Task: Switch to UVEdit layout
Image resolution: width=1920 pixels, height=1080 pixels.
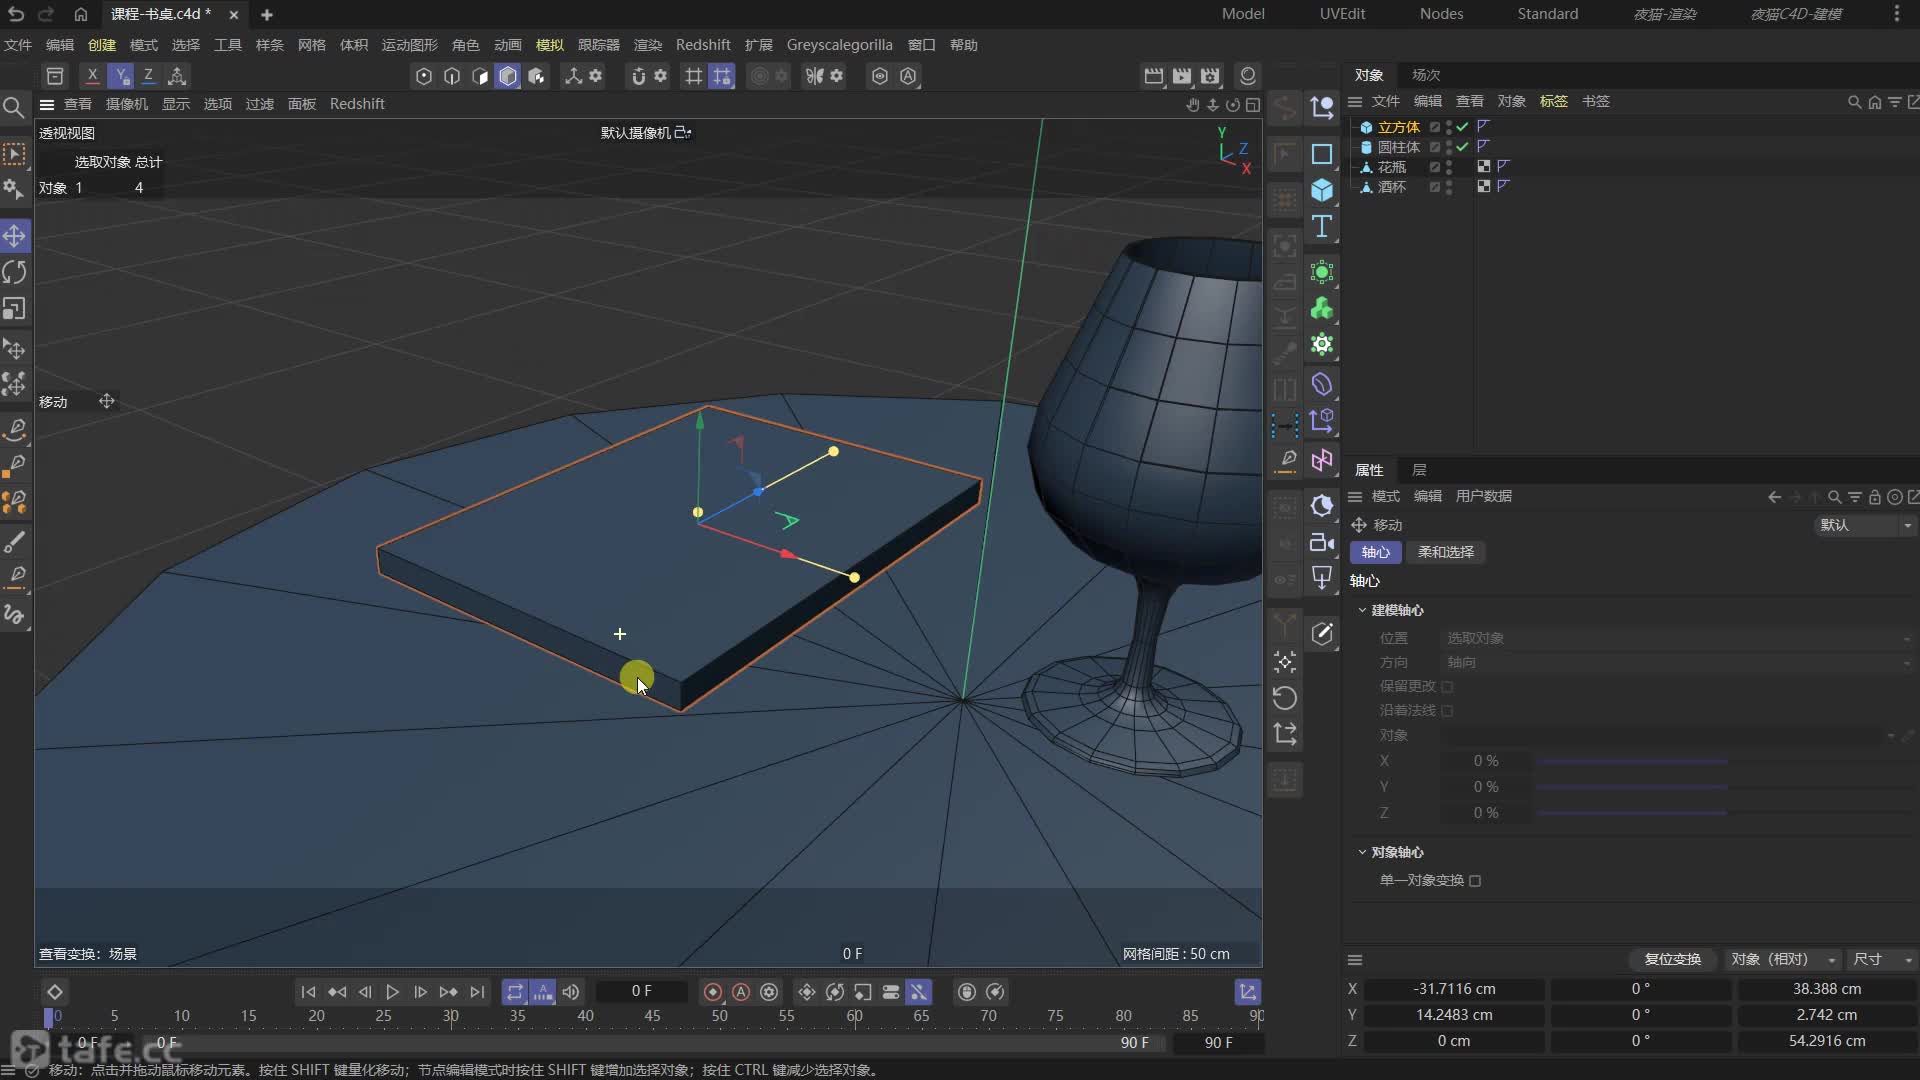Action: coord(1342,14)
